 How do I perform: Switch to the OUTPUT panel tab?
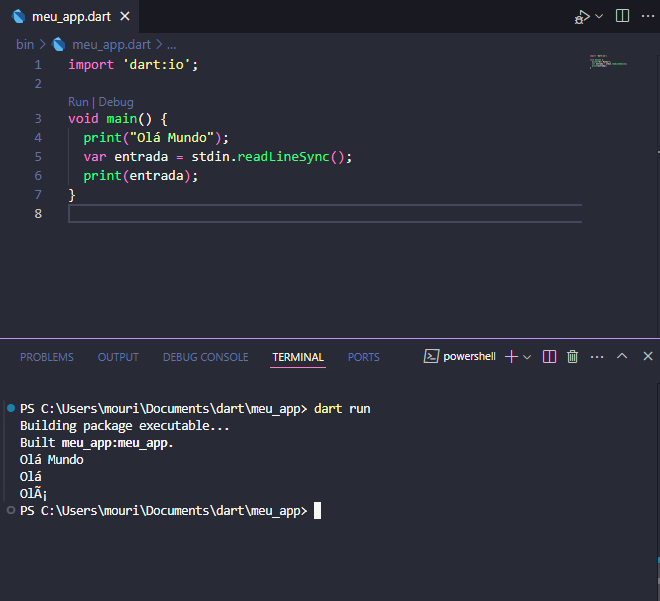[x=118, y=357]
